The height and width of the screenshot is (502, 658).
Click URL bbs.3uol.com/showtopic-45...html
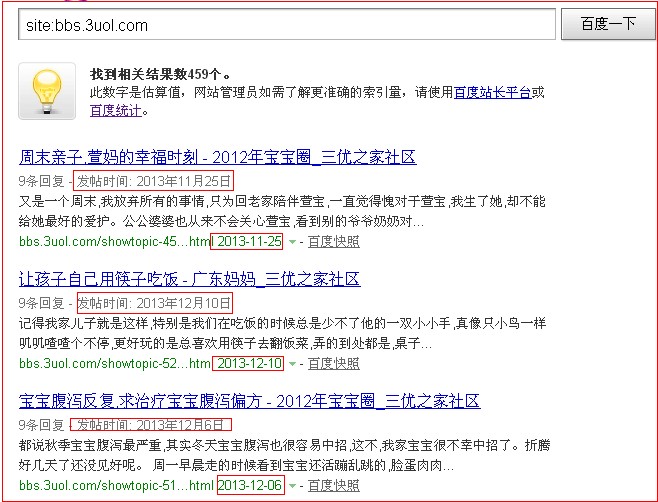point(116,241)
